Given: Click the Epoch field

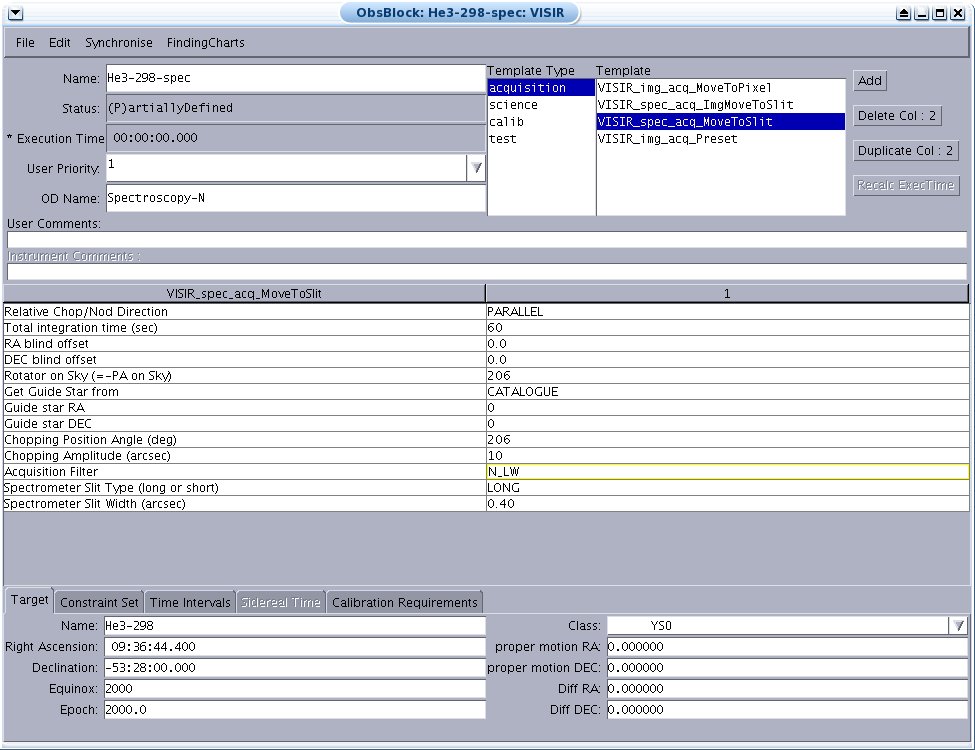Looking at the screenshot, I should [x=295, y=710].
